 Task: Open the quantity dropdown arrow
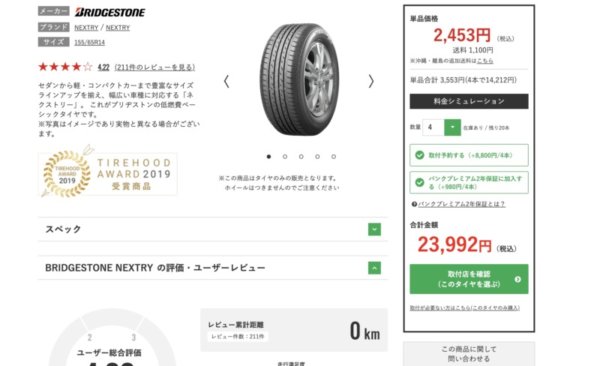[x=452, y=127]
